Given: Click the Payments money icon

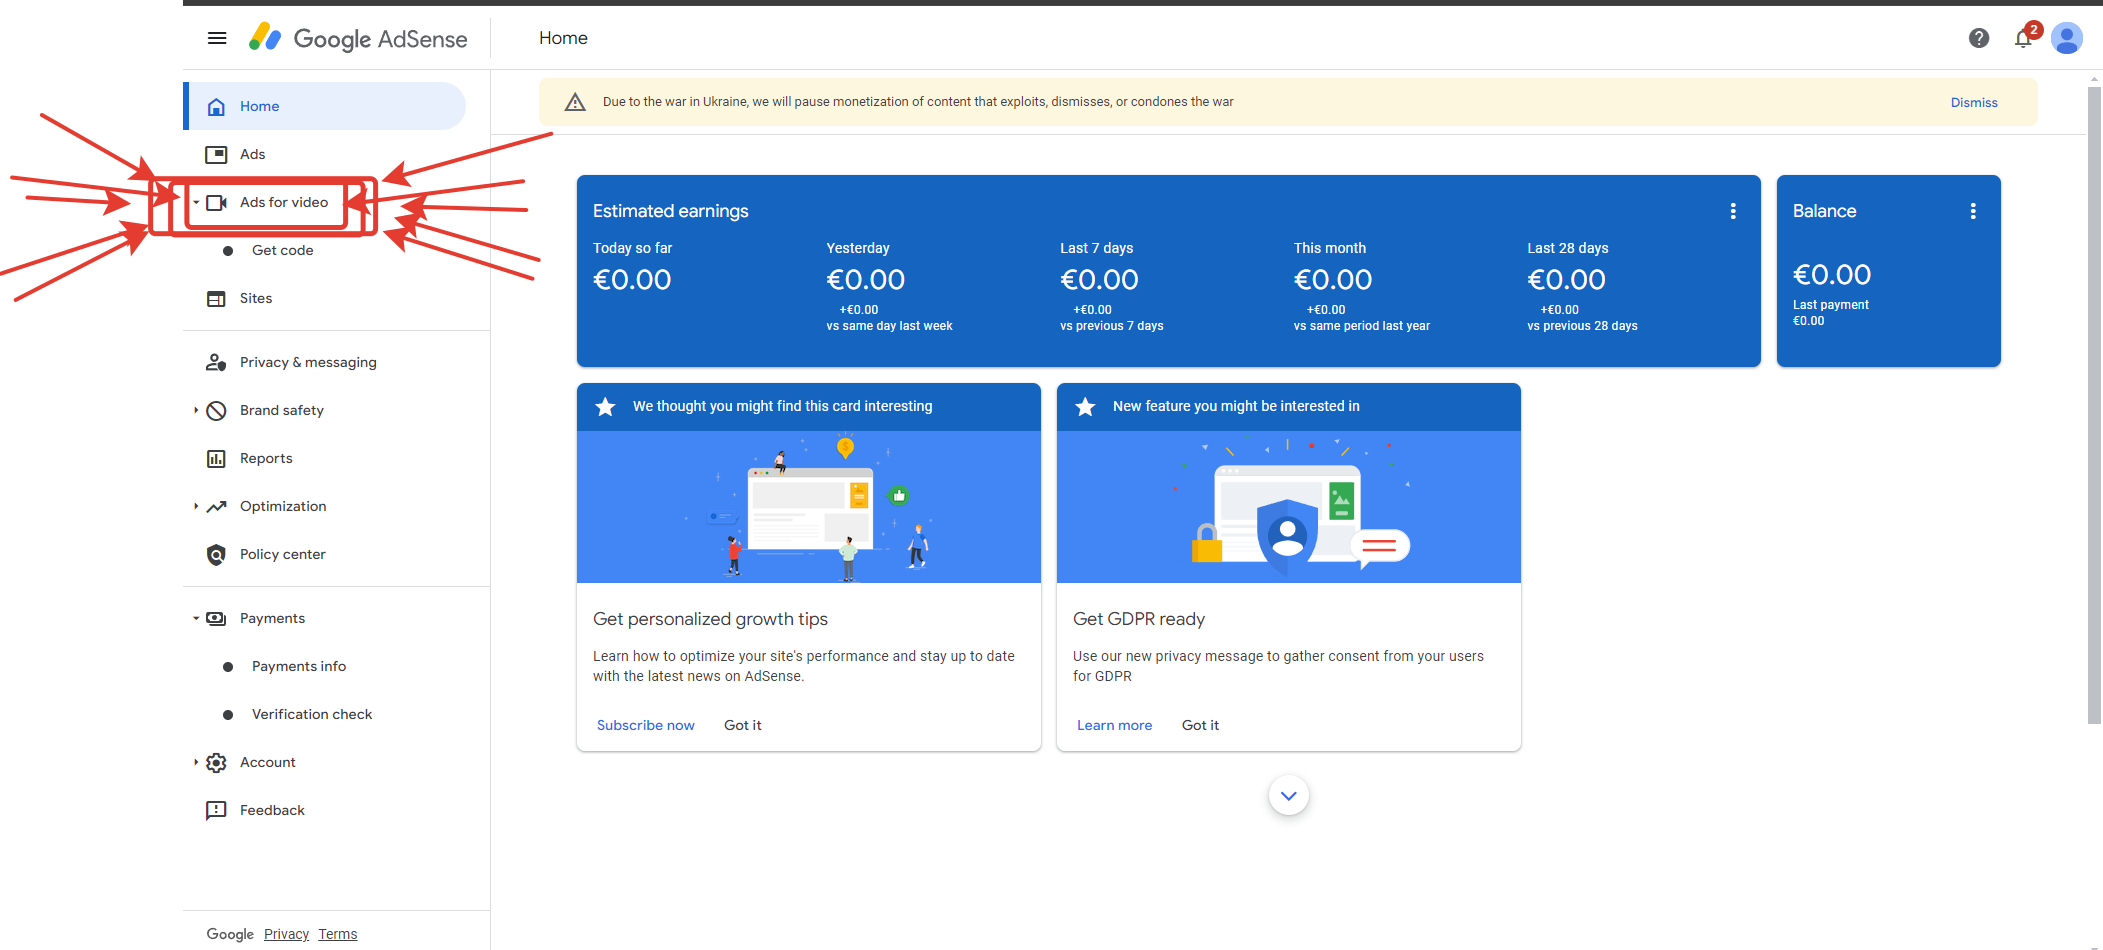Looking at the screenshot, I should pyautogui.click(x=216, y=619).
